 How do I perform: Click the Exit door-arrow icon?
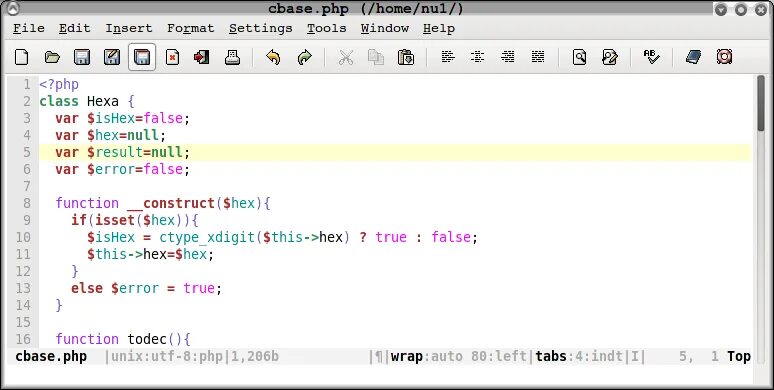click(201, 57)
